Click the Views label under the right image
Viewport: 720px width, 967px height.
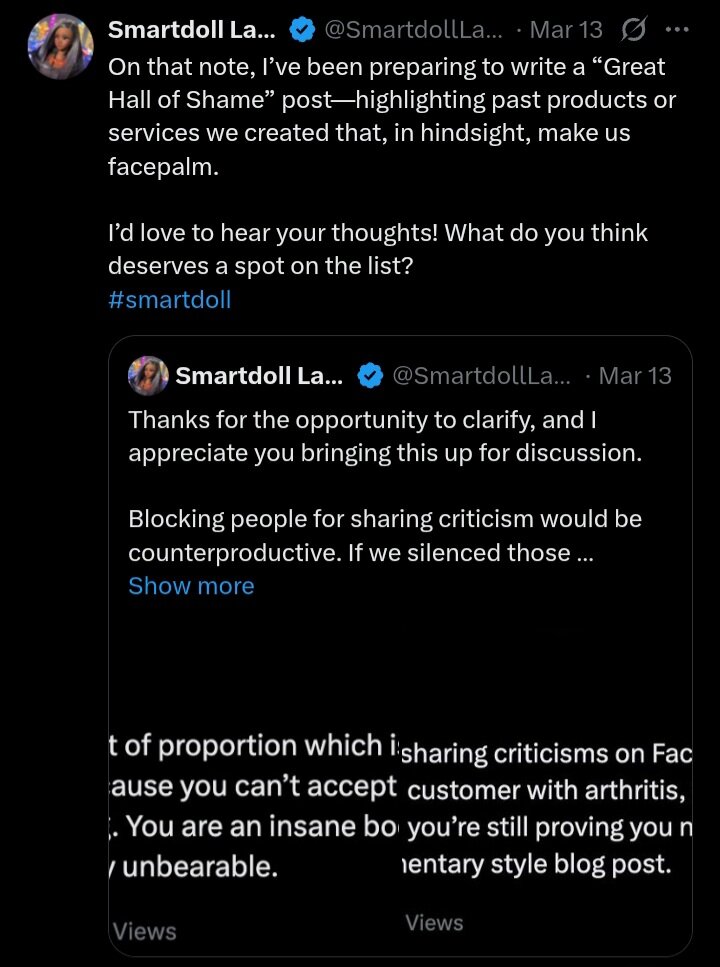[x=434, y=923]
